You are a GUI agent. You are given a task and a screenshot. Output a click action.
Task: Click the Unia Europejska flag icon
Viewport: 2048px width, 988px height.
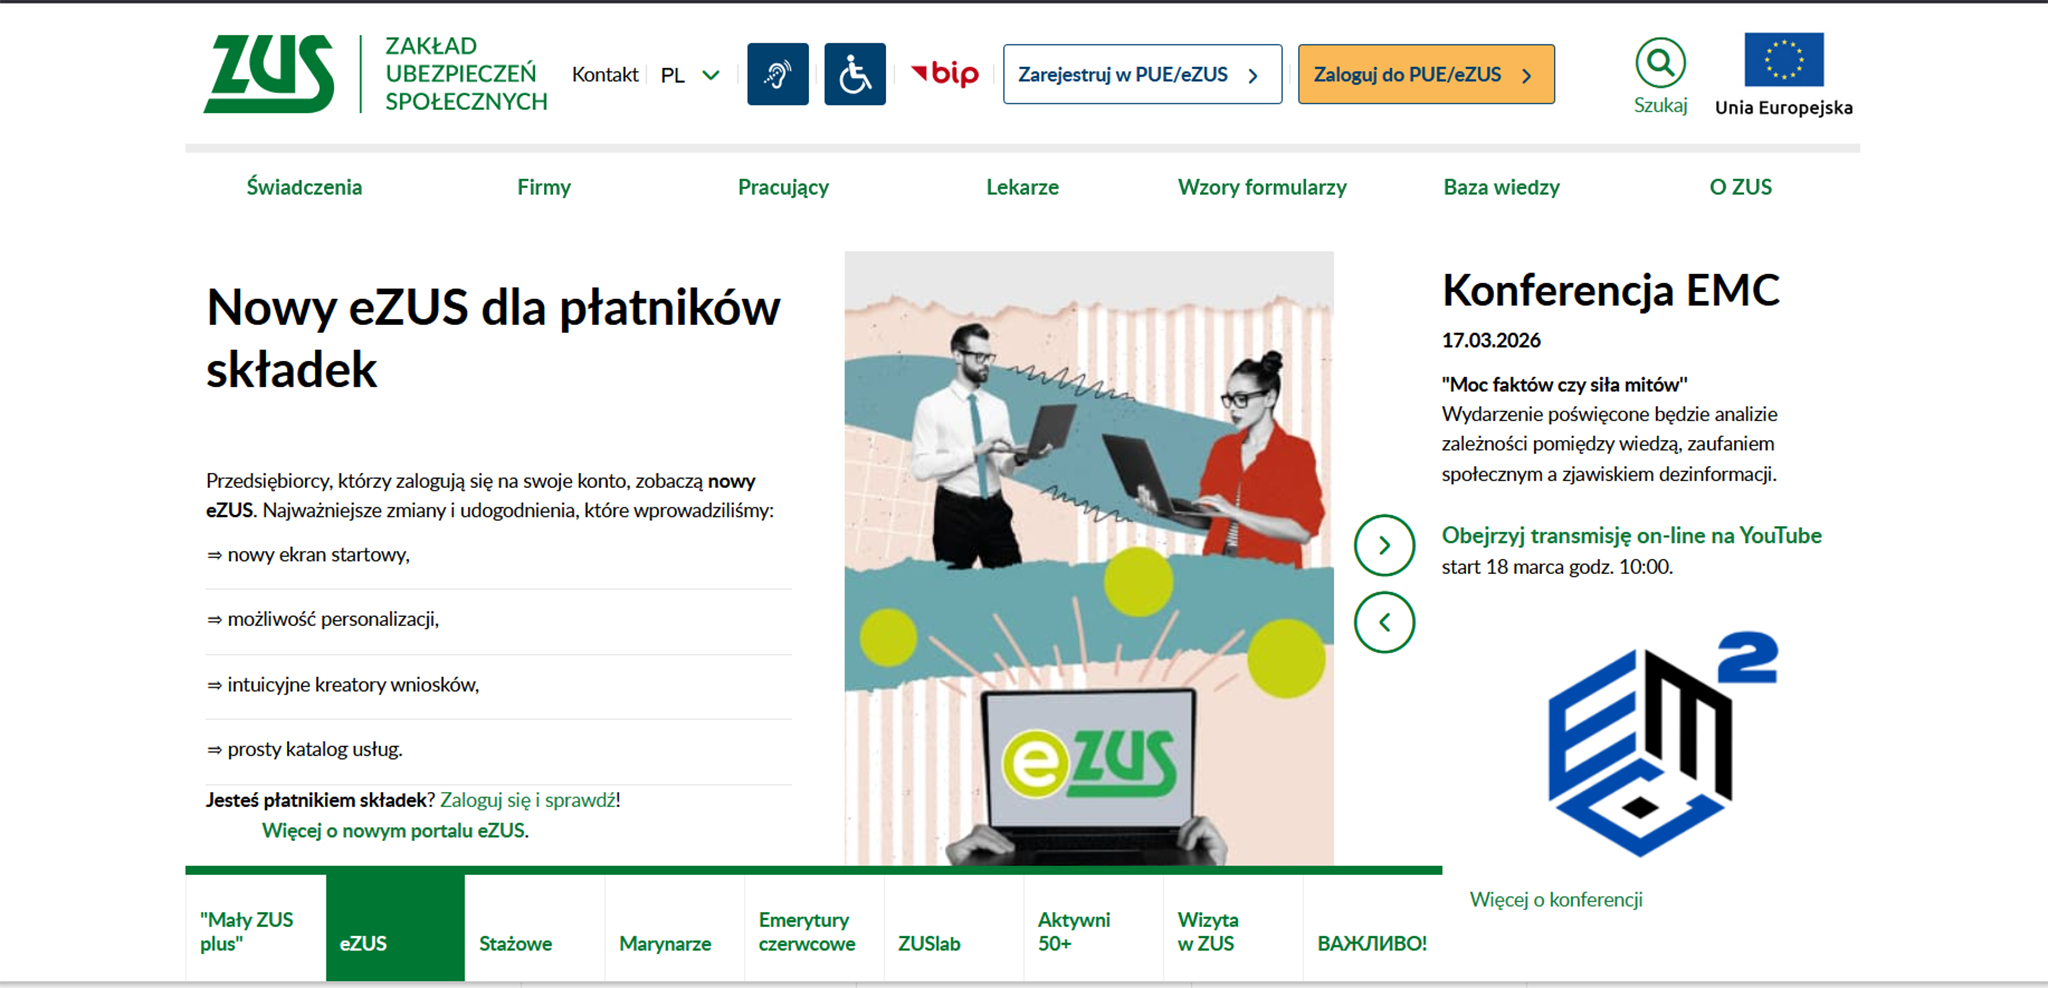1783,60
